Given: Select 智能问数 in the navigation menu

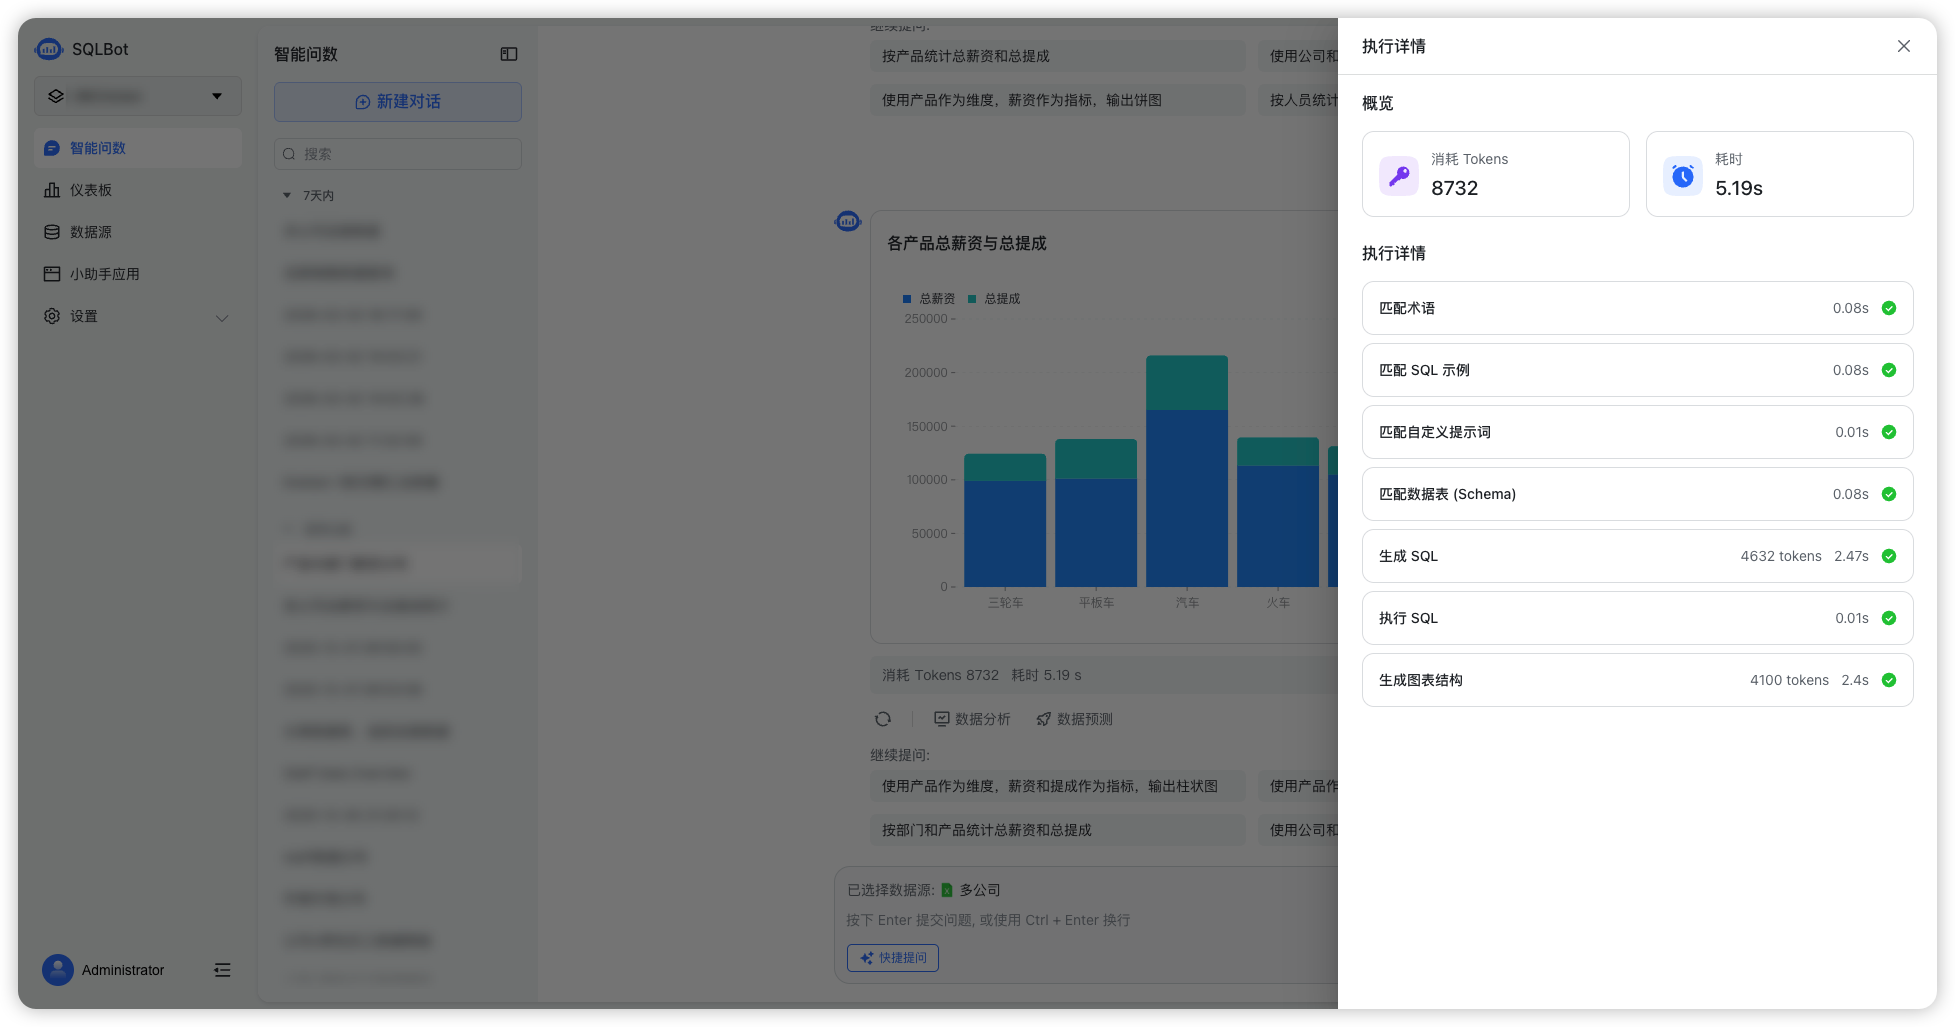Looking at the screenshot, I should [x=97, y=147].
